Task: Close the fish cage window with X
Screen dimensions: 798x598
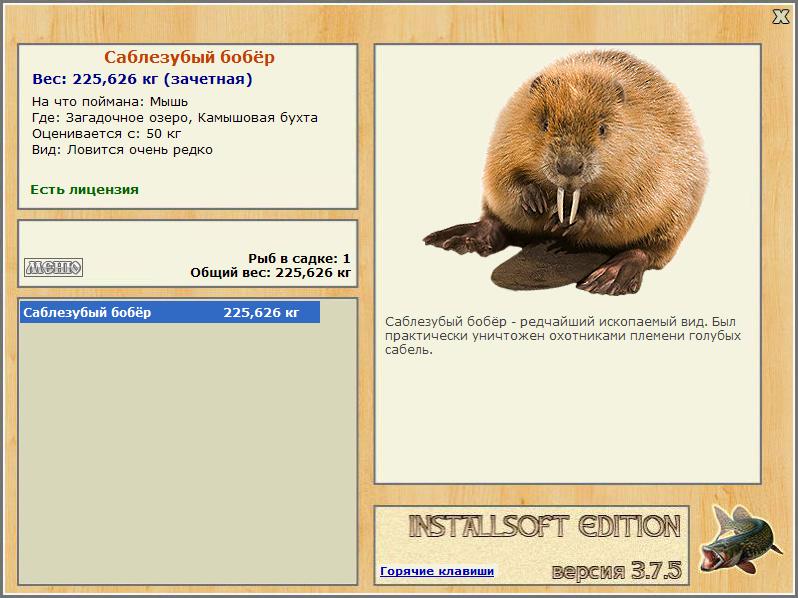Action: [780, 16]
